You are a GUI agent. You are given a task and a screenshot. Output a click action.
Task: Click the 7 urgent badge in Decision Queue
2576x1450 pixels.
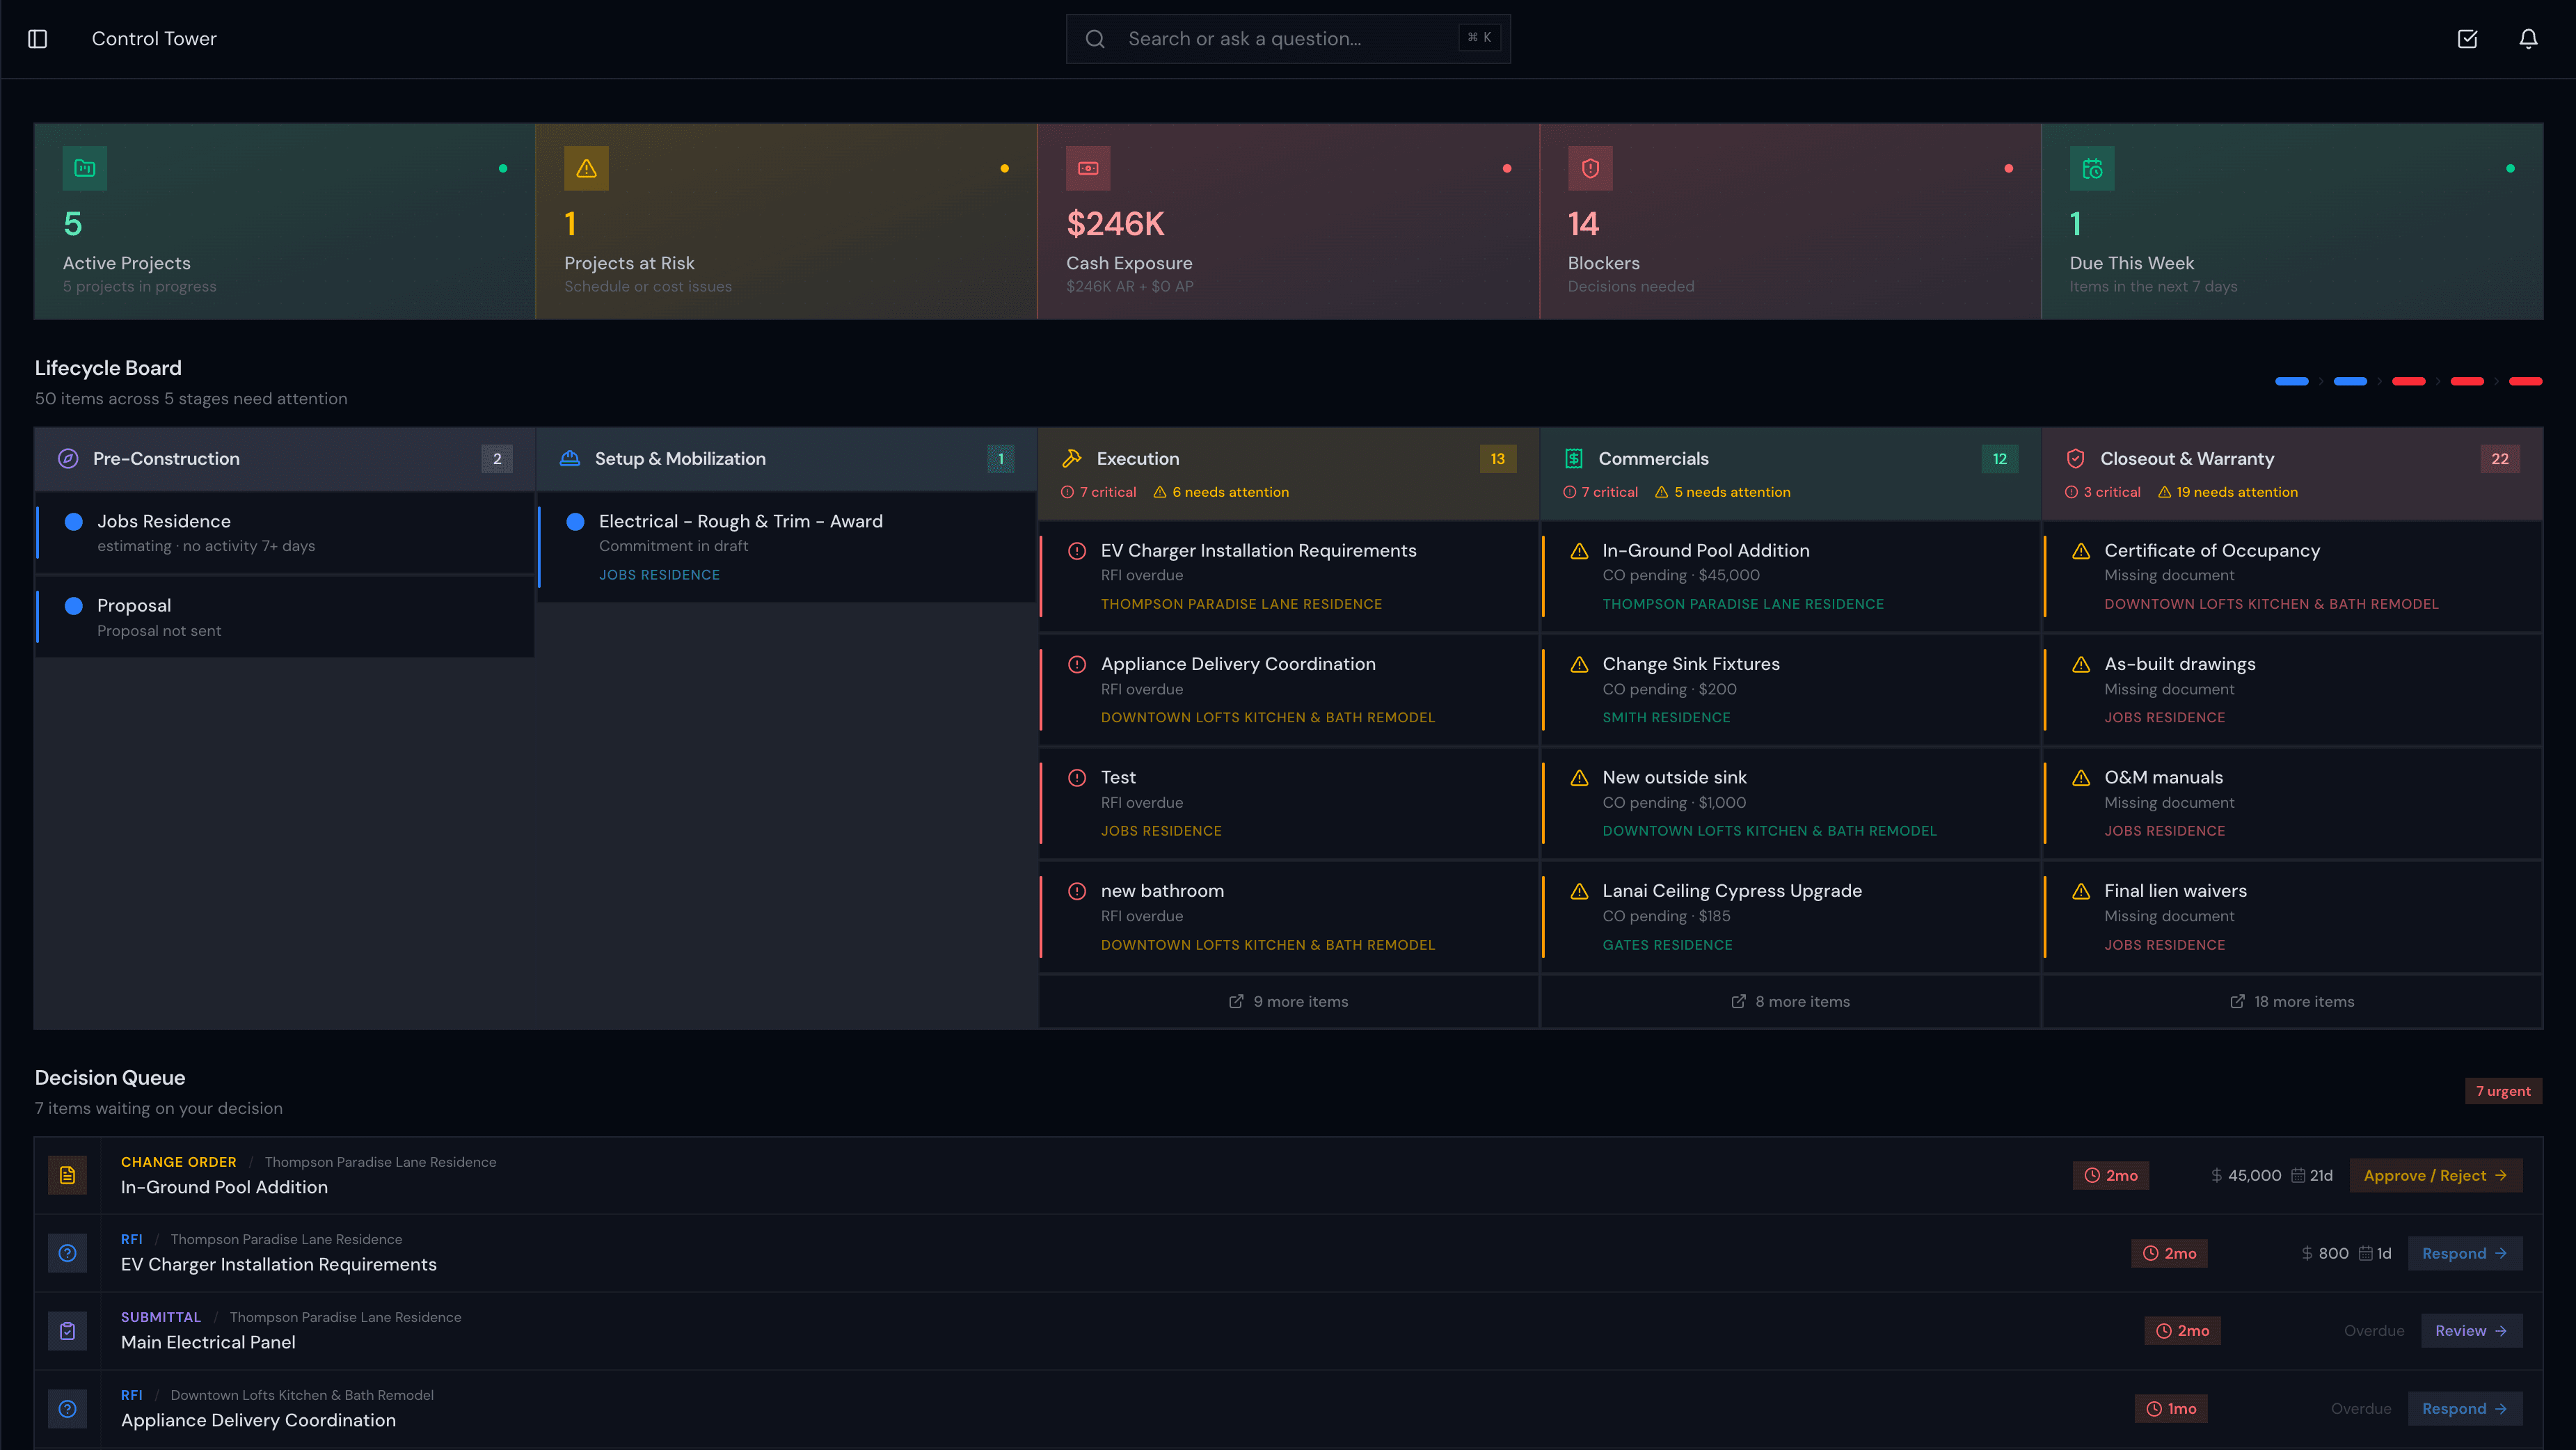tap(2503, 1090)
